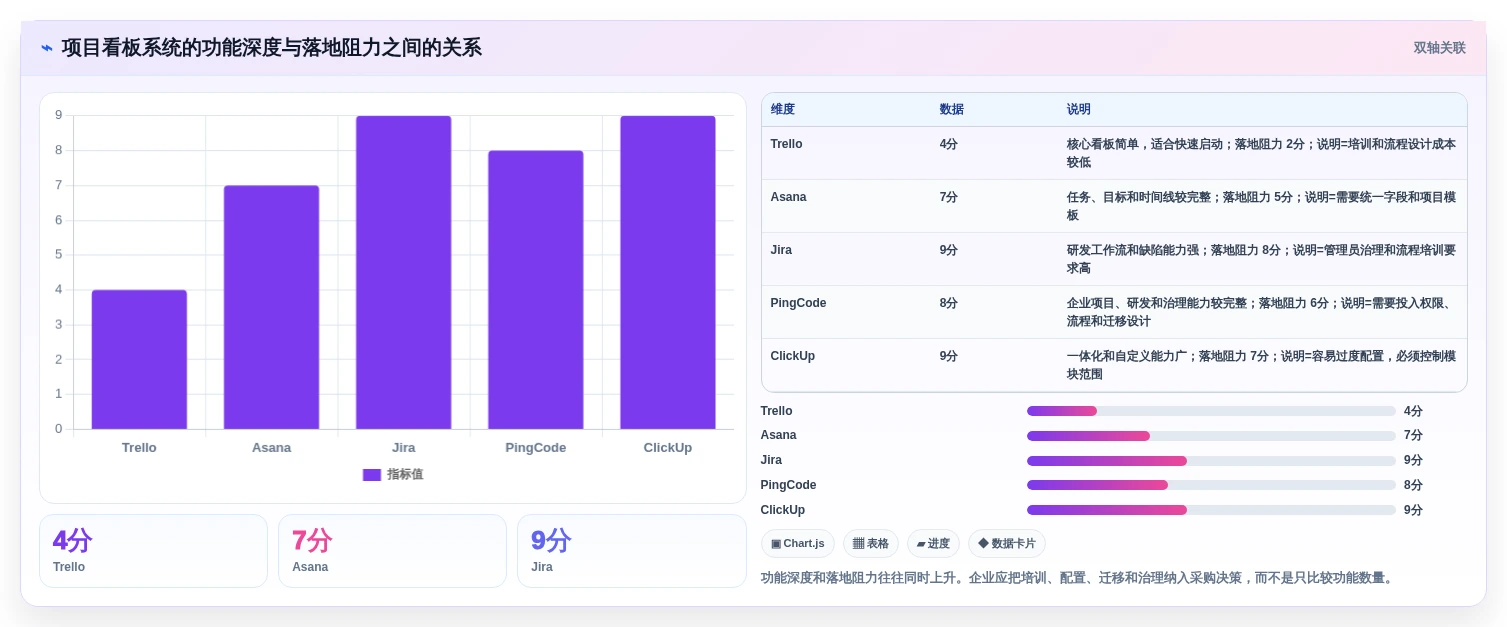
Task: Click the Jira bar in the chart
Action: tap(403, 273)
